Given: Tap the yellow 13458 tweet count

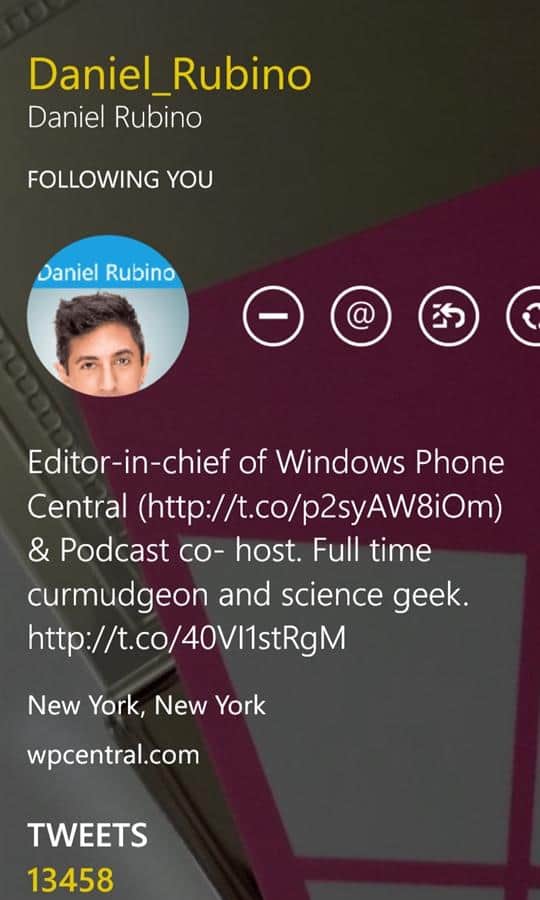Looking at the screenshot, I should tap(71, 880).
